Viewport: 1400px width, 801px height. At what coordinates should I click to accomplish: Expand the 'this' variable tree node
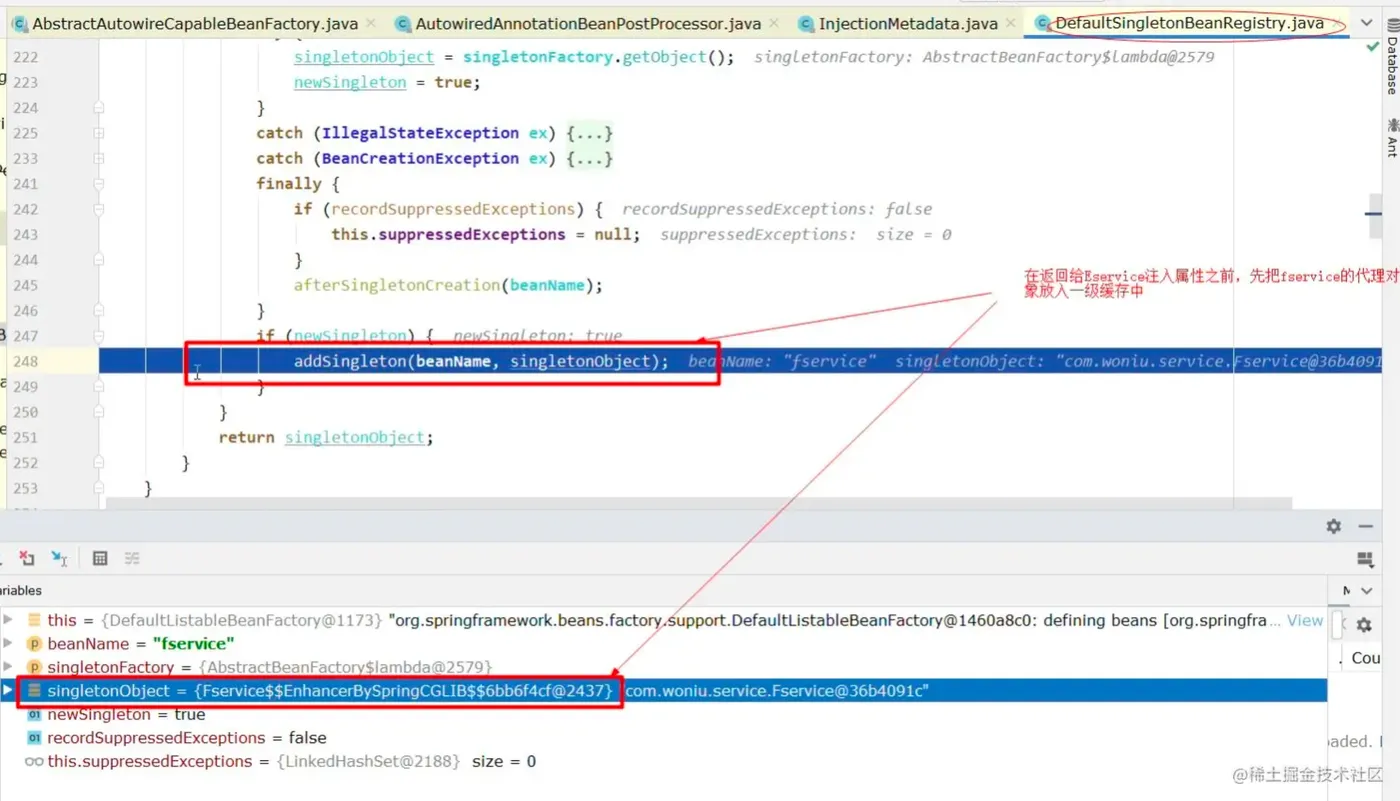click(8, 620)
